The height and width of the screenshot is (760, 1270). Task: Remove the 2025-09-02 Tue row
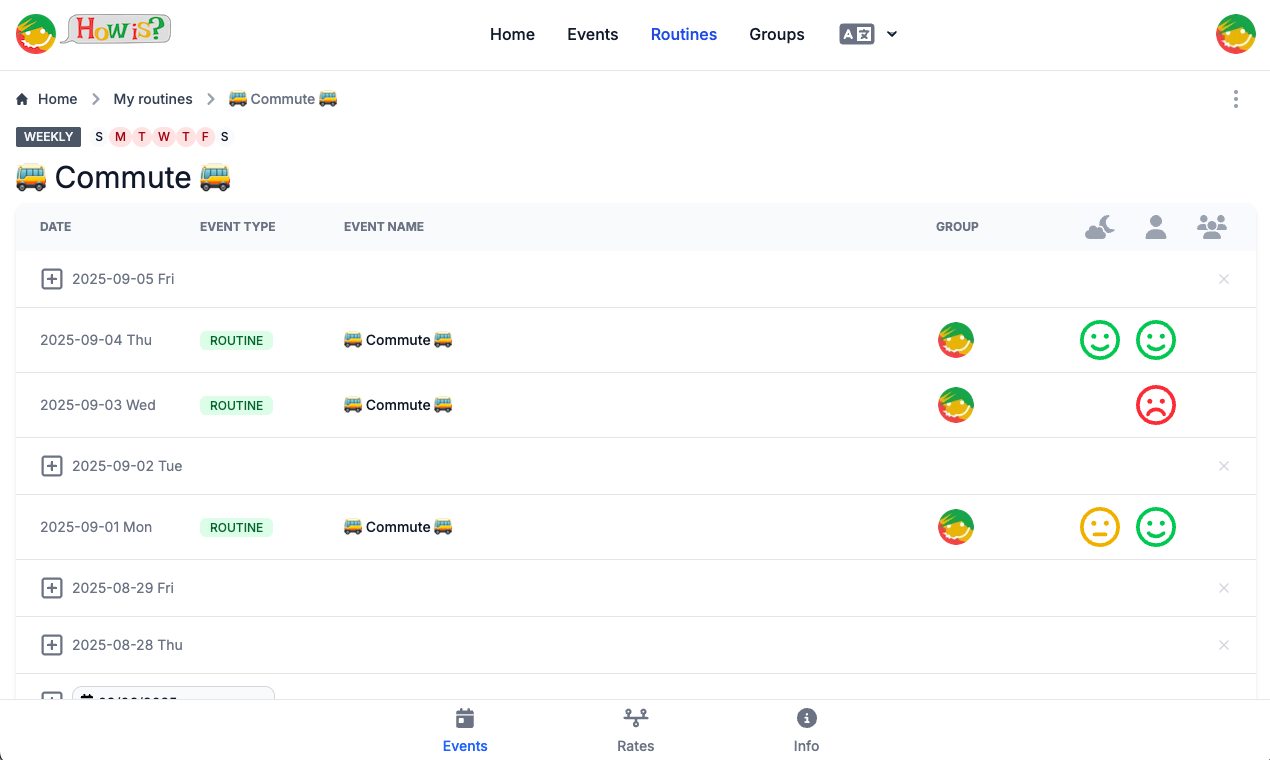coord(1224,466)
